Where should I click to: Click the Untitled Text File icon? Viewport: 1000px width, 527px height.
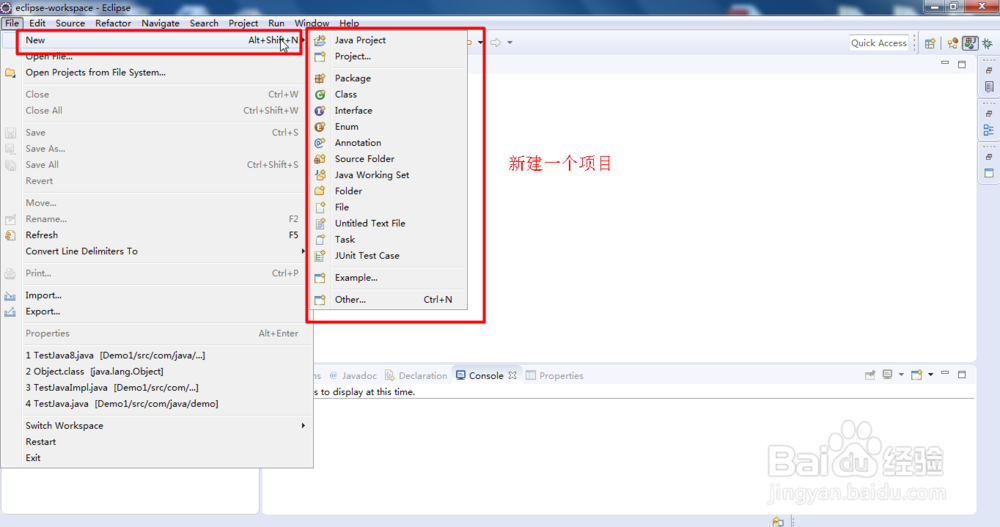click(320, 223)
